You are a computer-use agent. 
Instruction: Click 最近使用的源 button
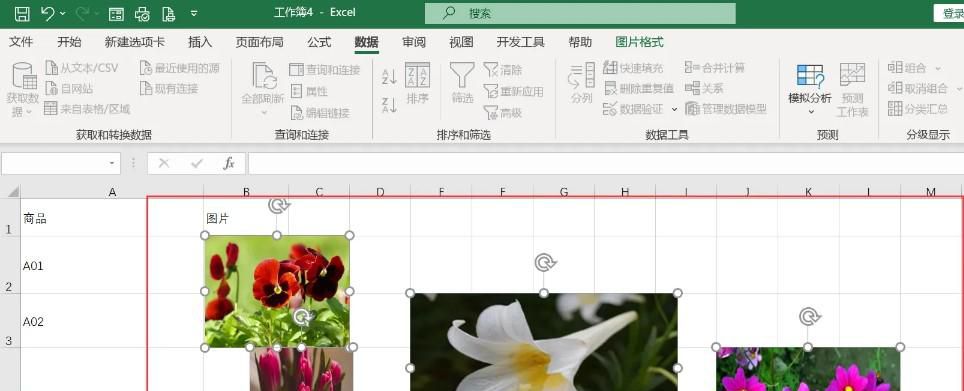click(x=180, y=68)
